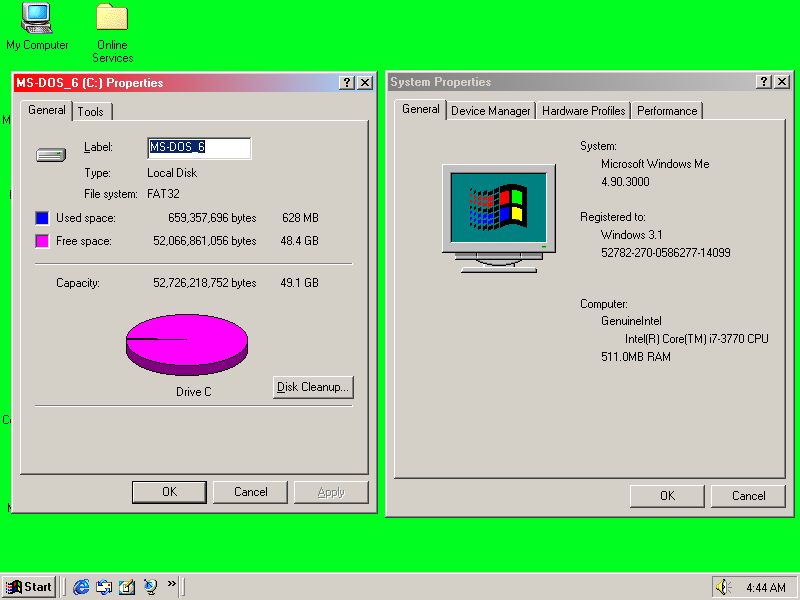The width and height of the screenshot is (800, 600).
Task: Click help question mark in Drive Properties
Action: click(x=347, y=83)
